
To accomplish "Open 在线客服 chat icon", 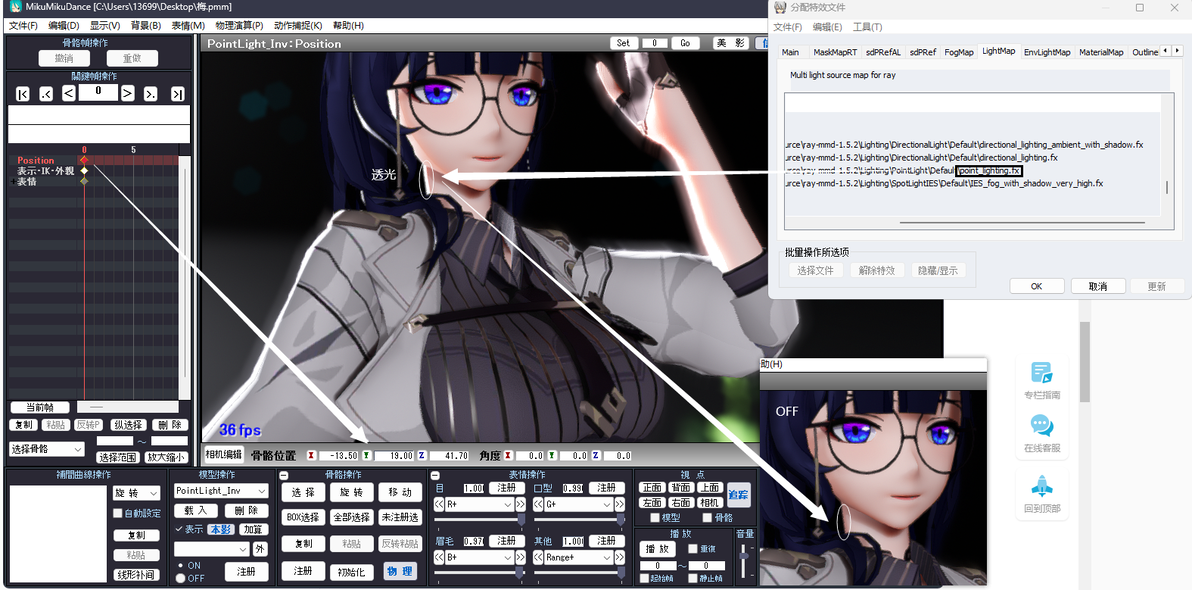I will click(x=1041, y=433).
